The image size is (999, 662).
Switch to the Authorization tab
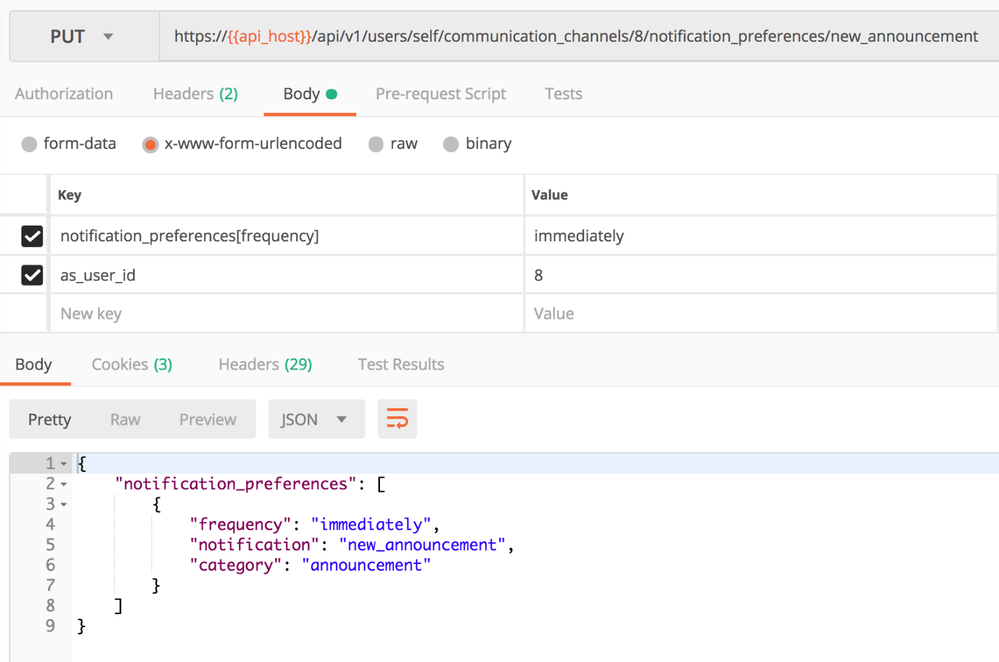click(64, 94)
